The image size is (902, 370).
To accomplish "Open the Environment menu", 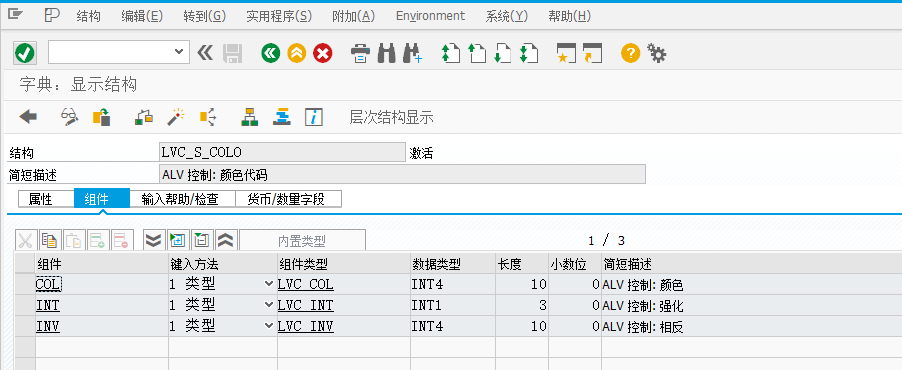I will [430, 16].
